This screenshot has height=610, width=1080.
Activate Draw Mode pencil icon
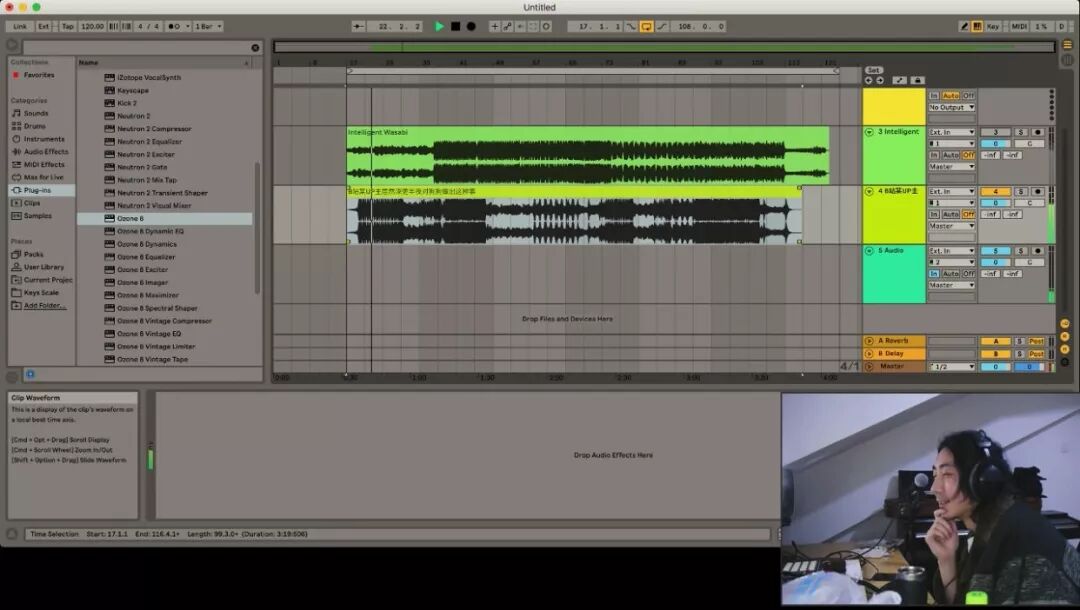(x=964, y=26)
